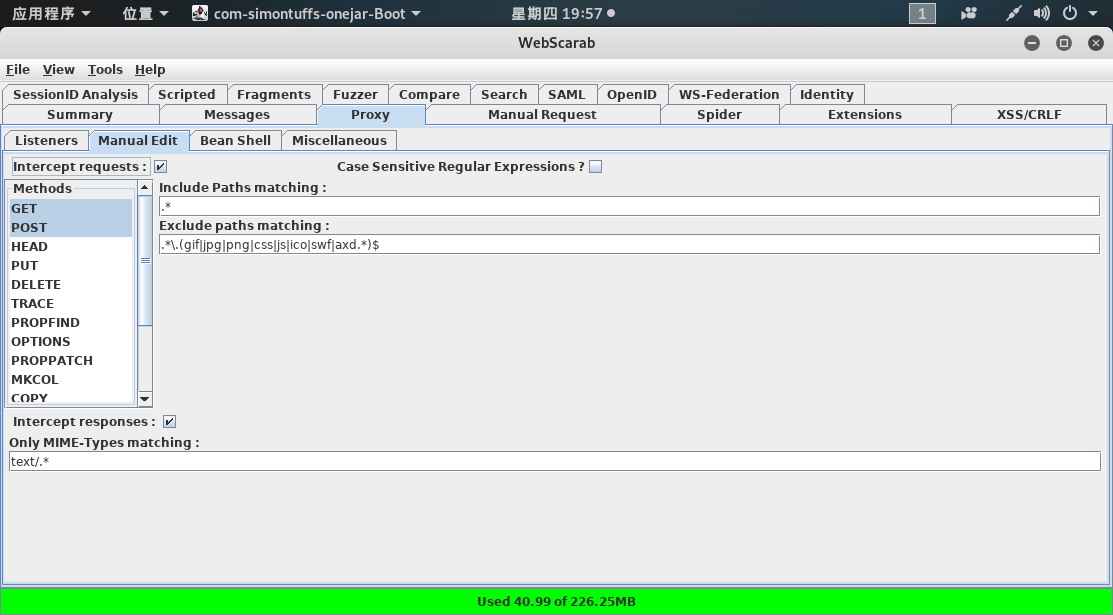This screenshot has width=1113, height=615.
Task: Grab the Methods list scrollbar thumb
Action: (x=145, y=261)
